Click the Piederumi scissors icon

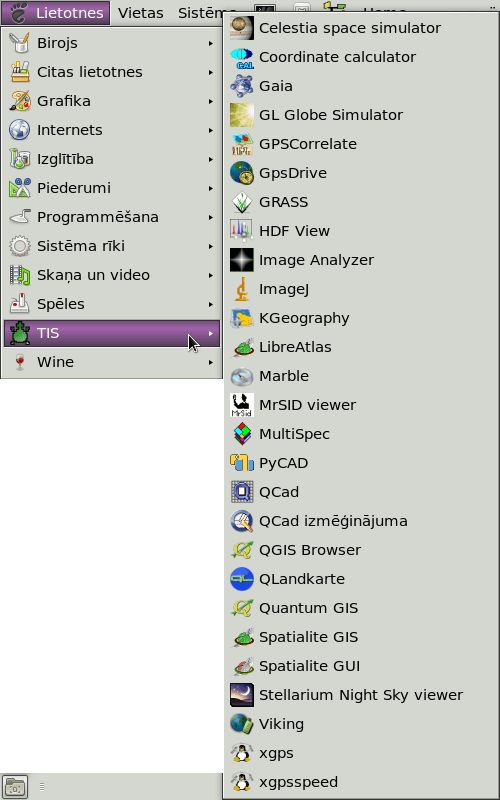[x=20, y=188]
